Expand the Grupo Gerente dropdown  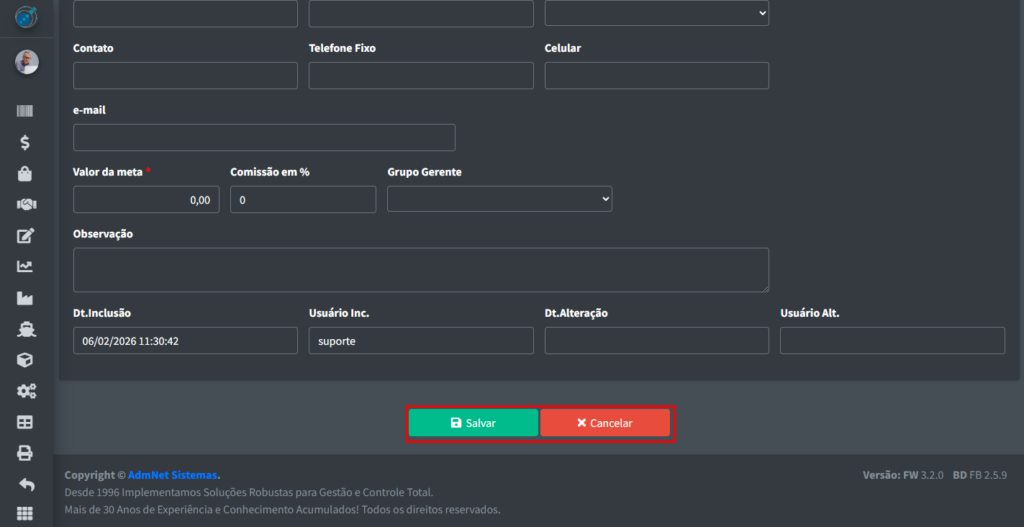[499, 200]
